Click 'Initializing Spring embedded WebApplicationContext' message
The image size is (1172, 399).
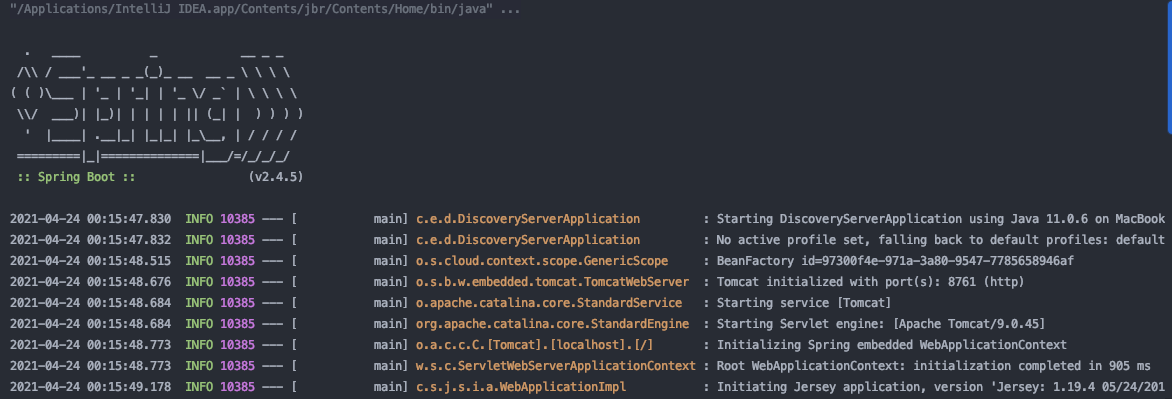click(892, 345)
